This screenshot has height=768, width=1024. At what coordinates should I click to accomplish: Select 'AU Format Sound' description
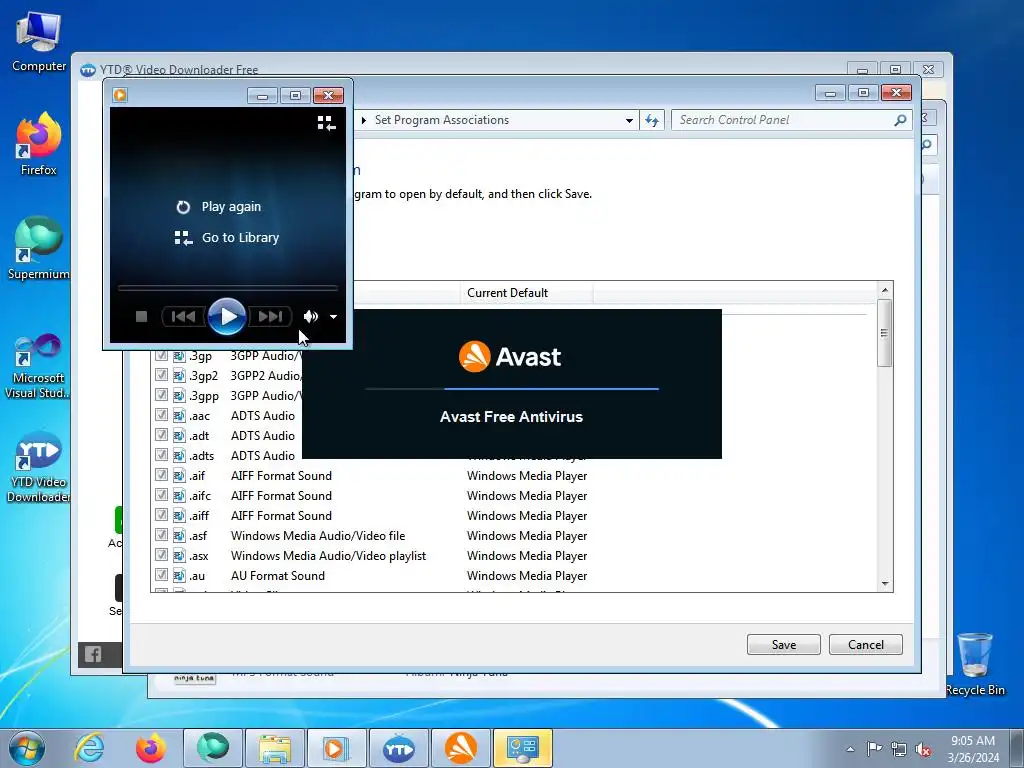tap(278, 575)
